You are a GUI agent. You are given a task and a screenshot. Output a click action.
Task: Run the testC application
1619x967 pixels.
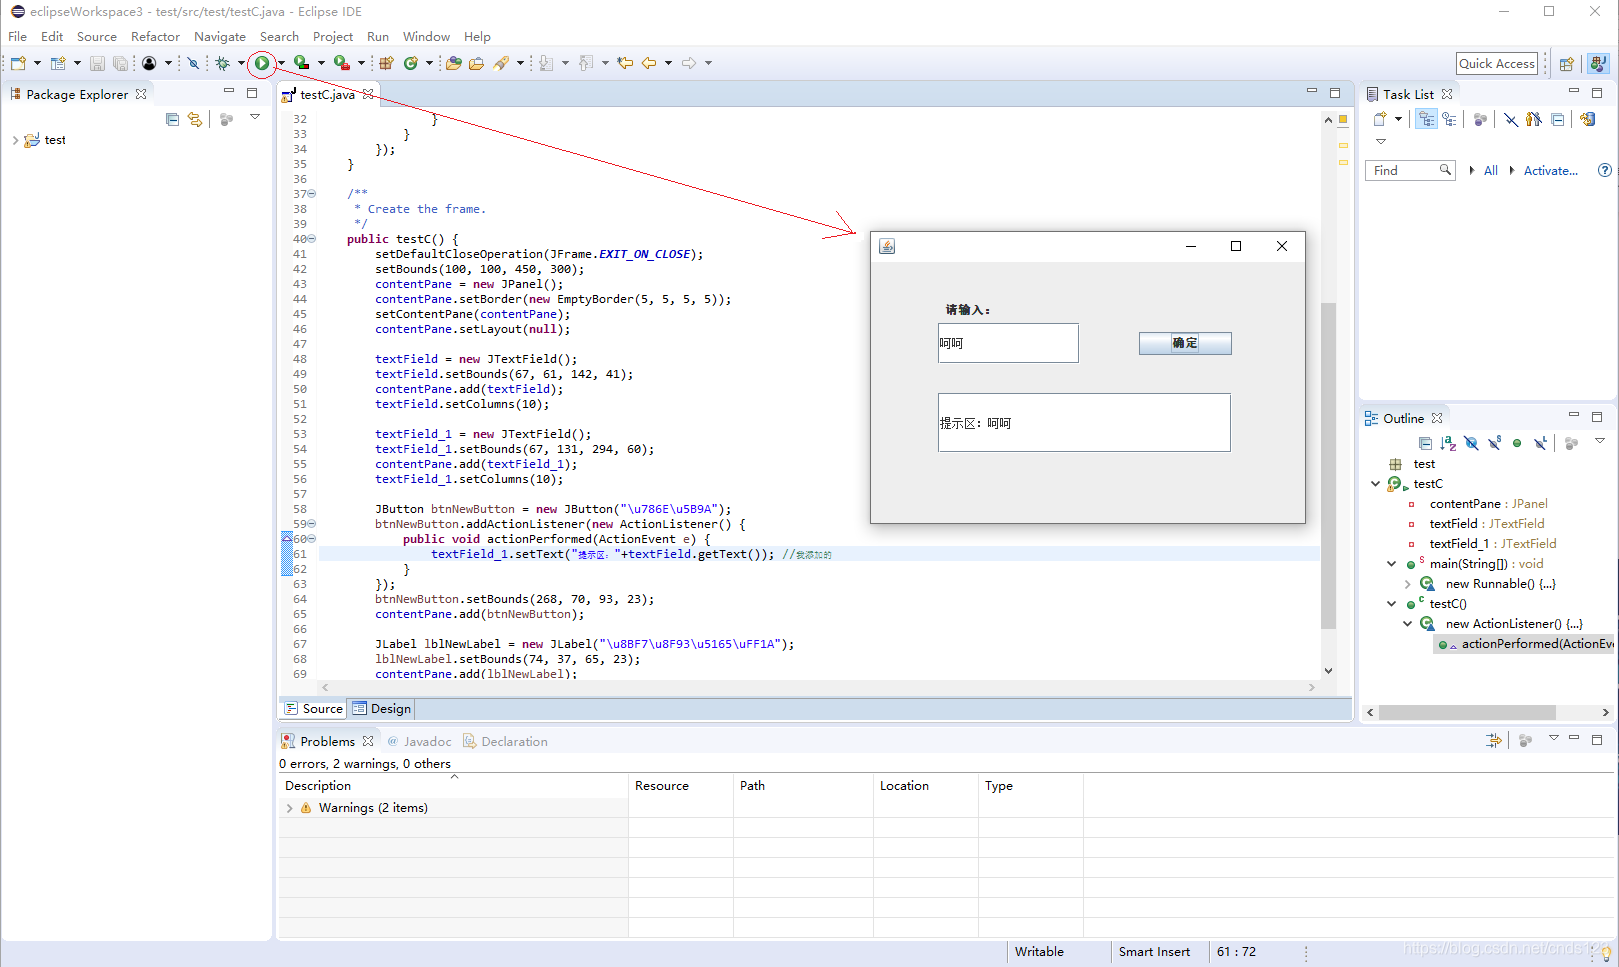pyautogui.click(x=262, y=63)
